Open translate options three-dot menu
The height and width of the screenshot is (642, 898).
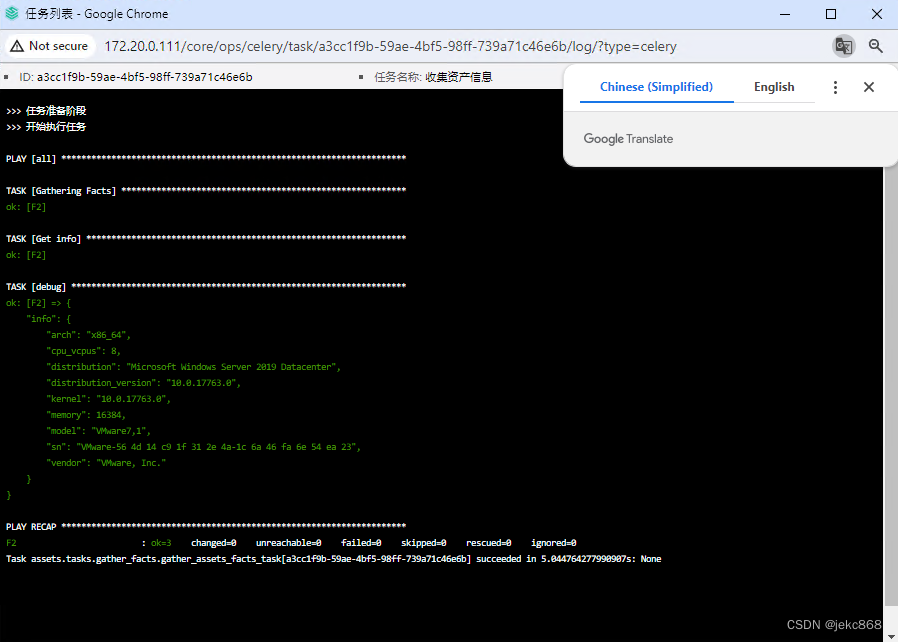(836, 87)
